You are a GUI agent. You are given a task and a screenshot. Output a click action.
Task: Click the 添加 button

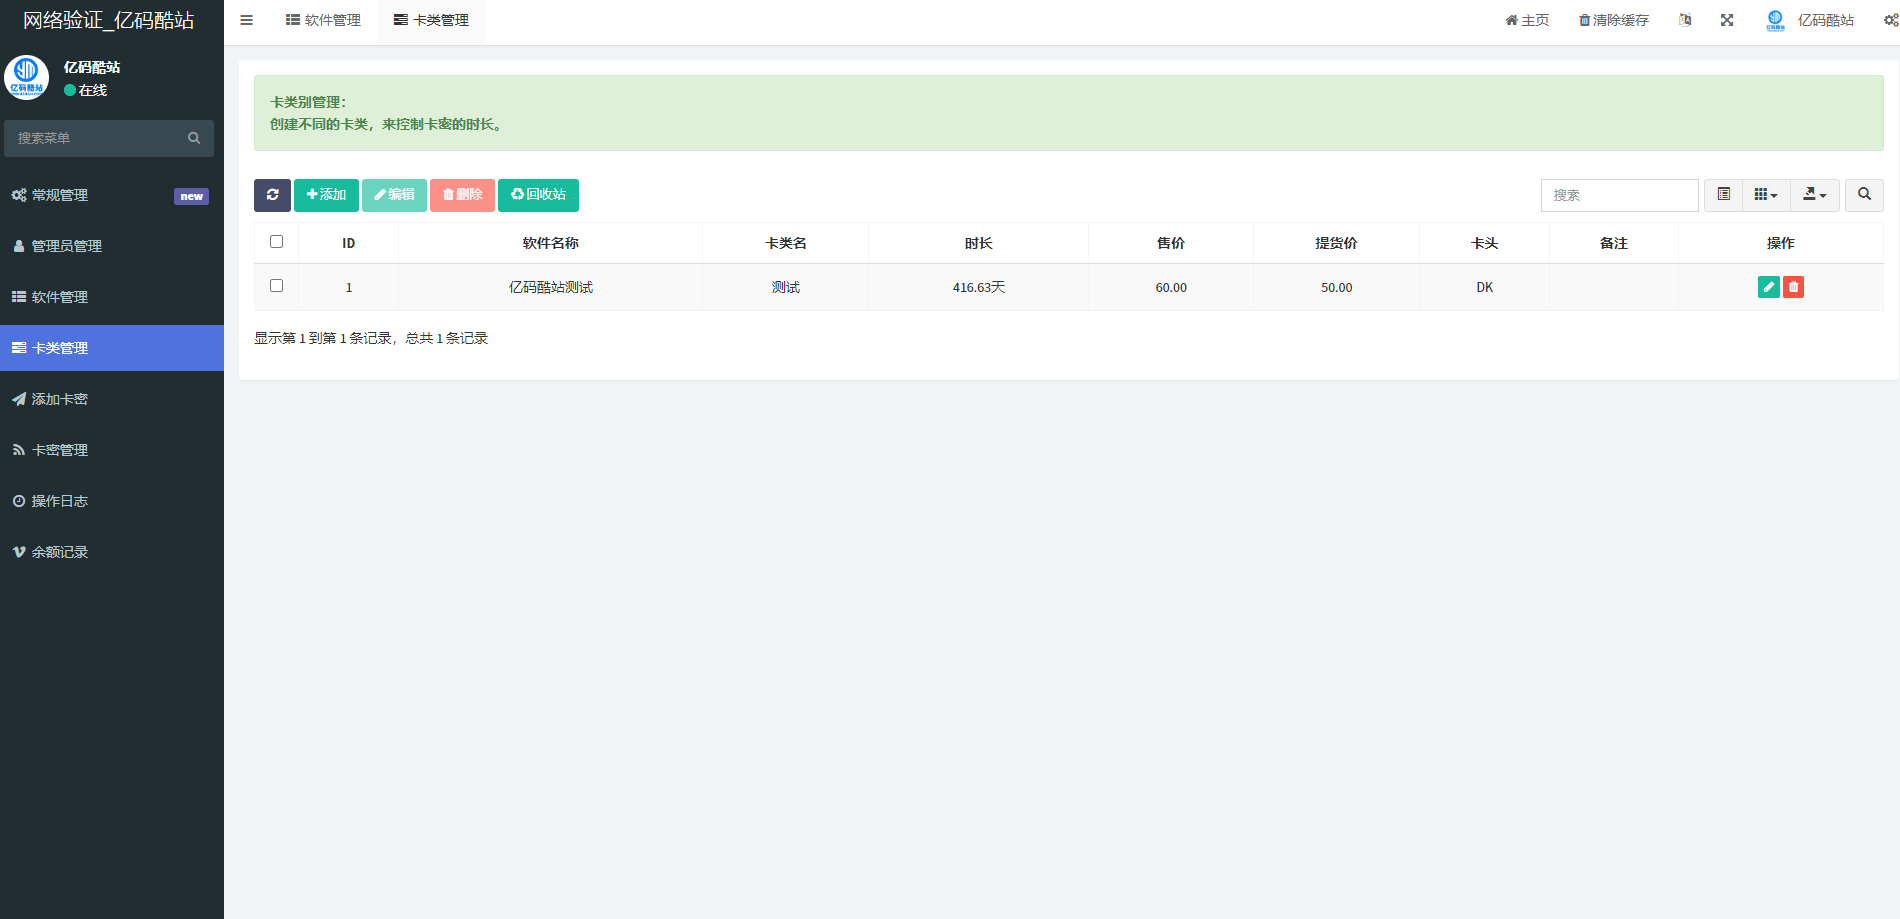click(x=326, y=195)
